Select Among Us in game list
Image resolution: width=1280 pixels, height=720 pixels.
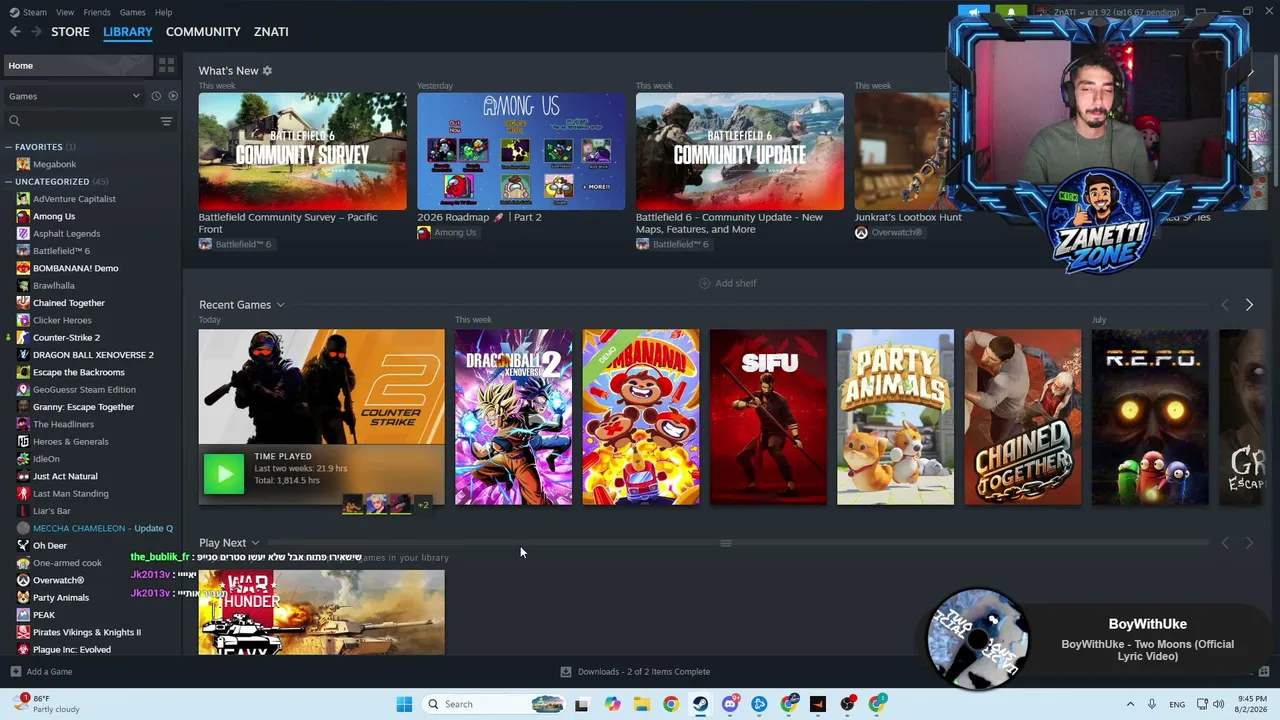[54, 216]
